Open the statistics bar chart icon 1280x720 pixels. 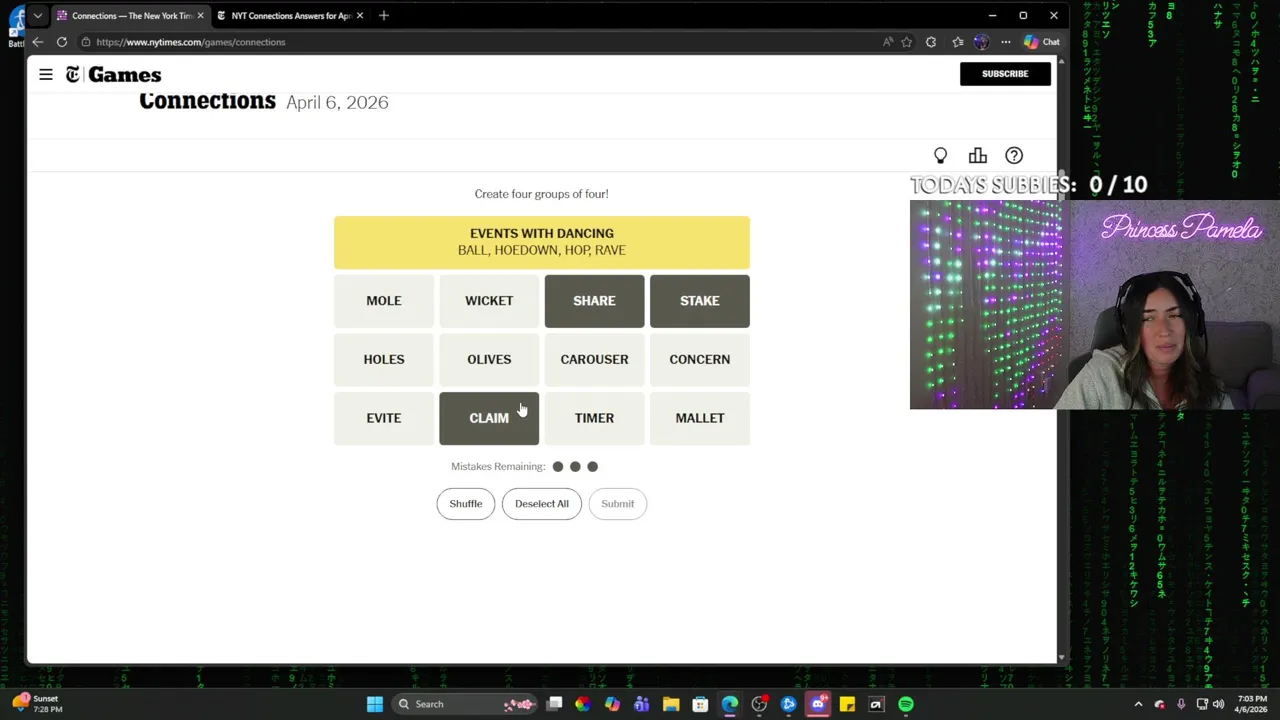(977, 156)
